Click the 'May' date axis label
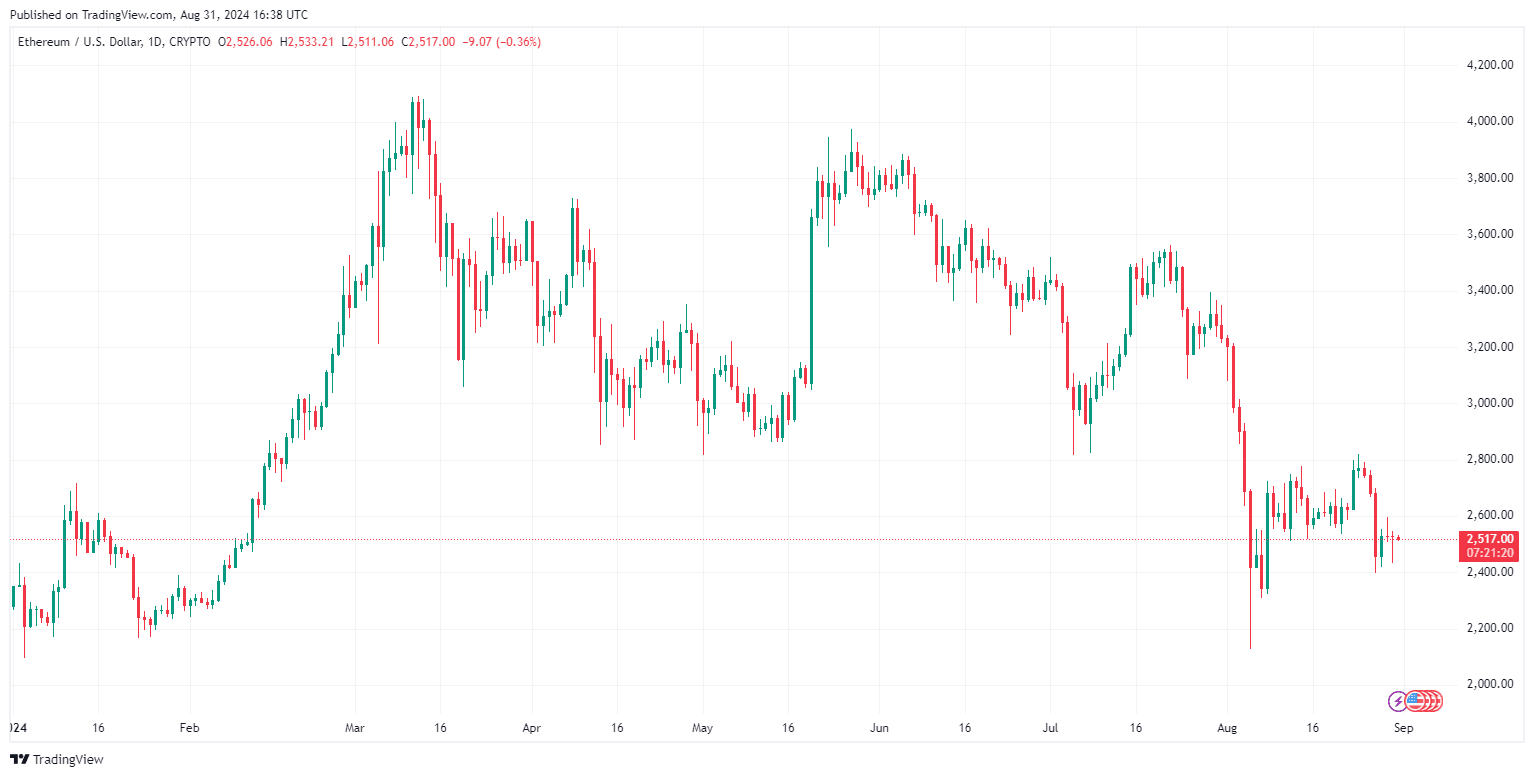 pos(702,729)
